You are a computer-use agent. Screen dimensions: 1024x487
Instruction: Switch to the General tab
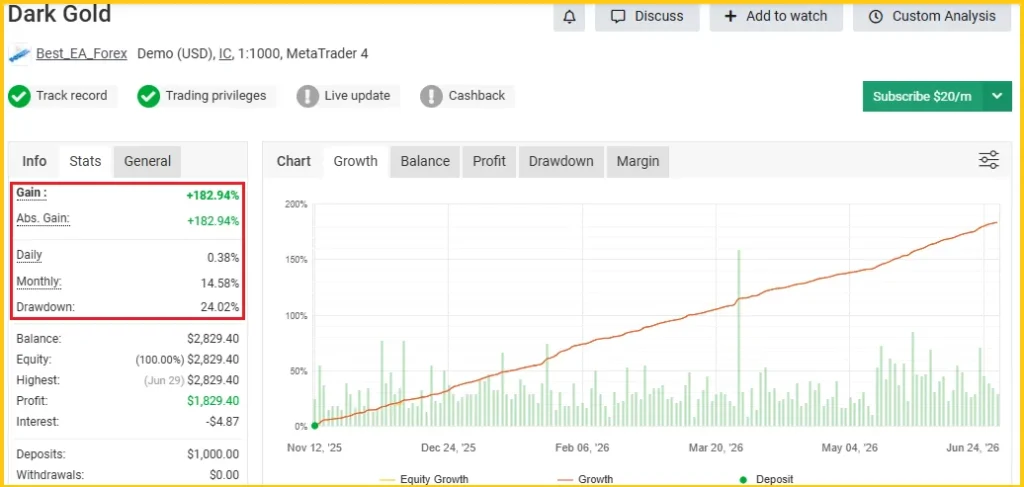click(x=148, y=161)
